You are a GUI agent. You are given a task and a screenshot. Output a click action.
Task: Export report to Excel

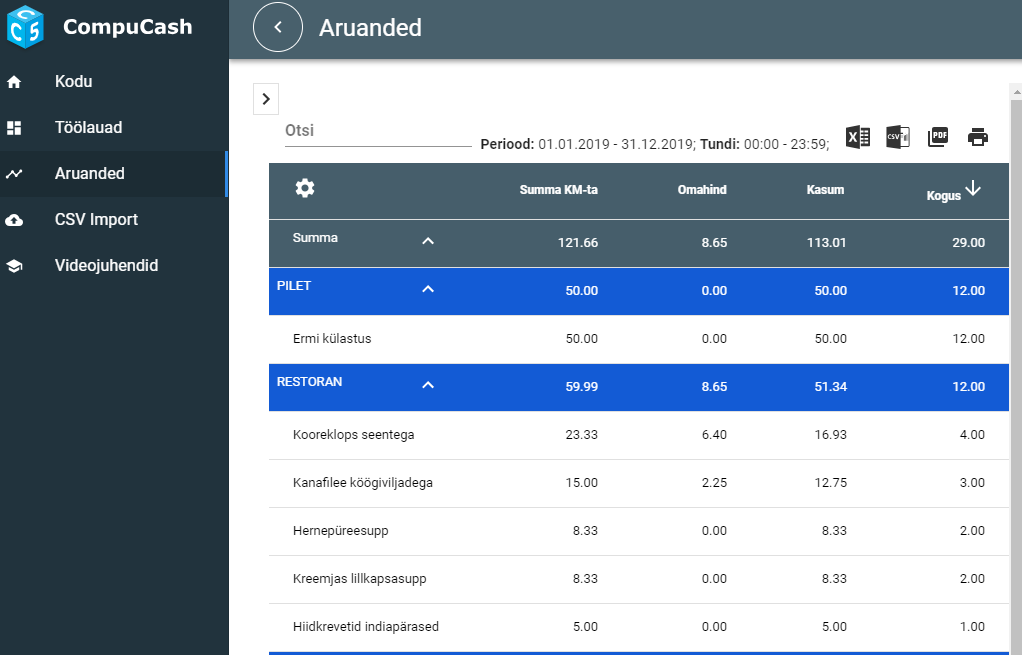click(x=858, y=138)
